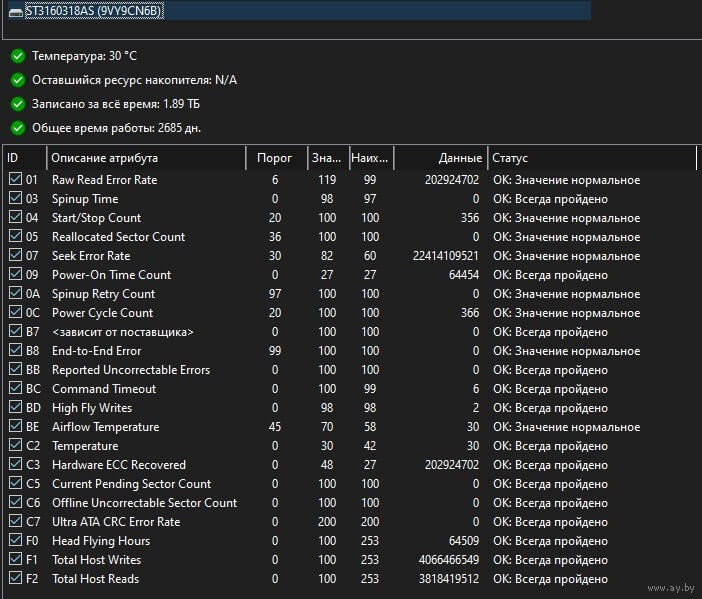Click the green check icon for Общее время работы

coord(18,128)
